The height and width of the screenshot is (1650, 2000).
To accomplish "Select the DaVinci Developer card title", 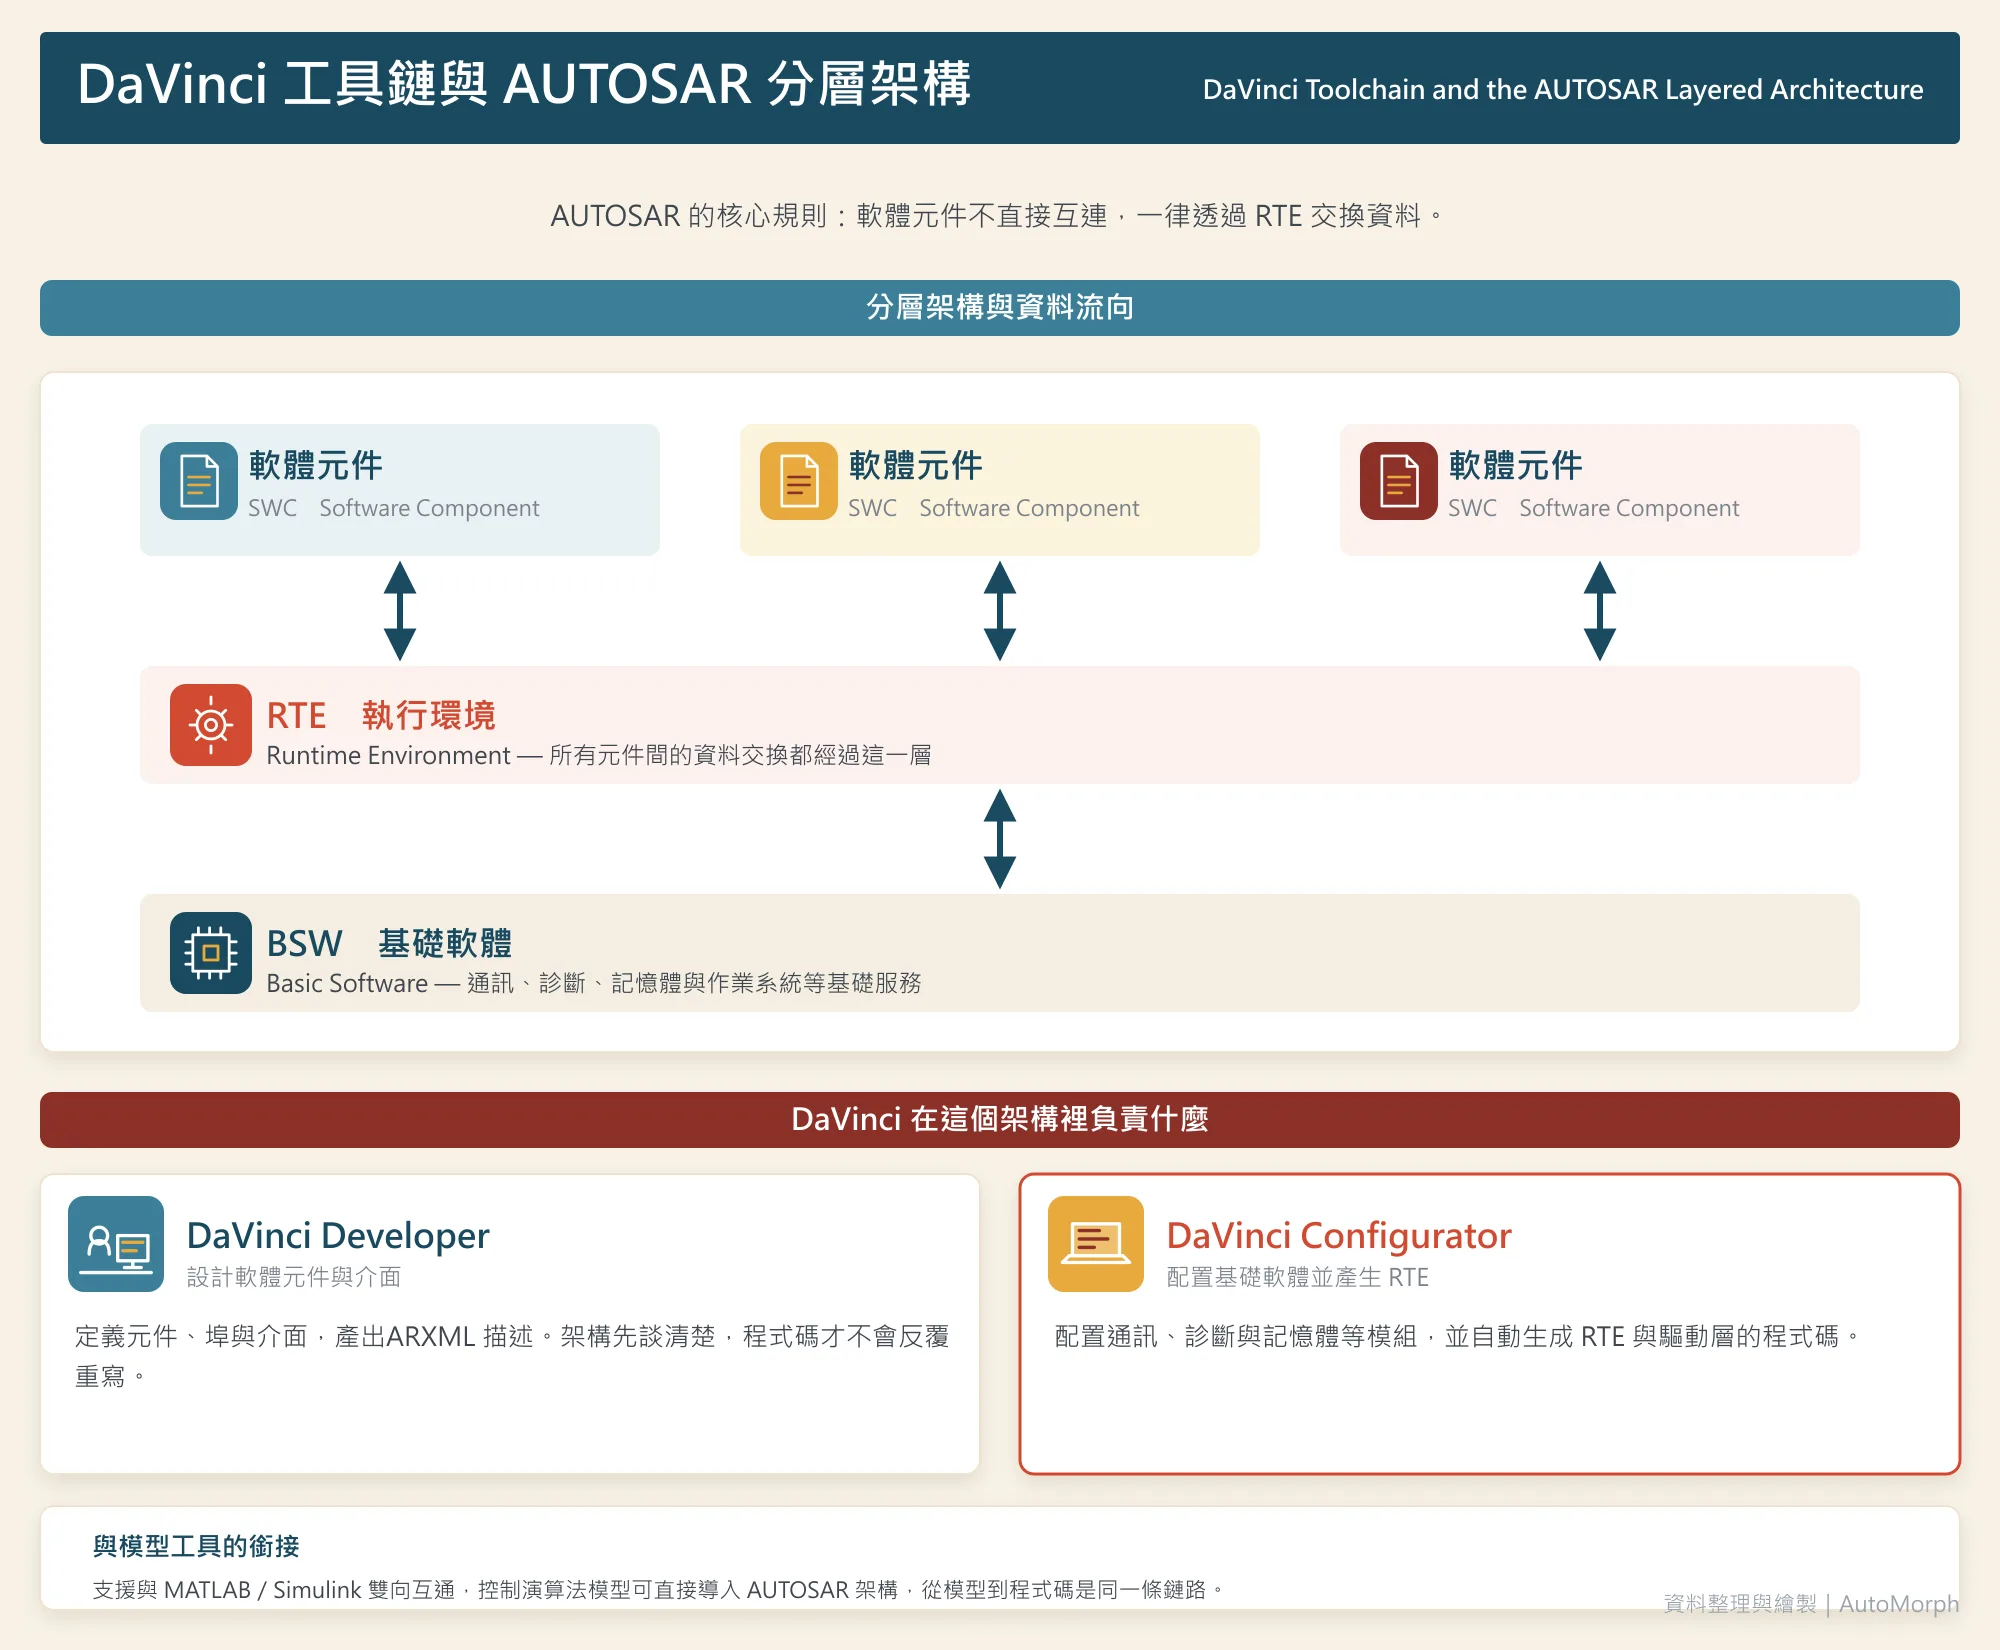I will tap(338, 1236).
